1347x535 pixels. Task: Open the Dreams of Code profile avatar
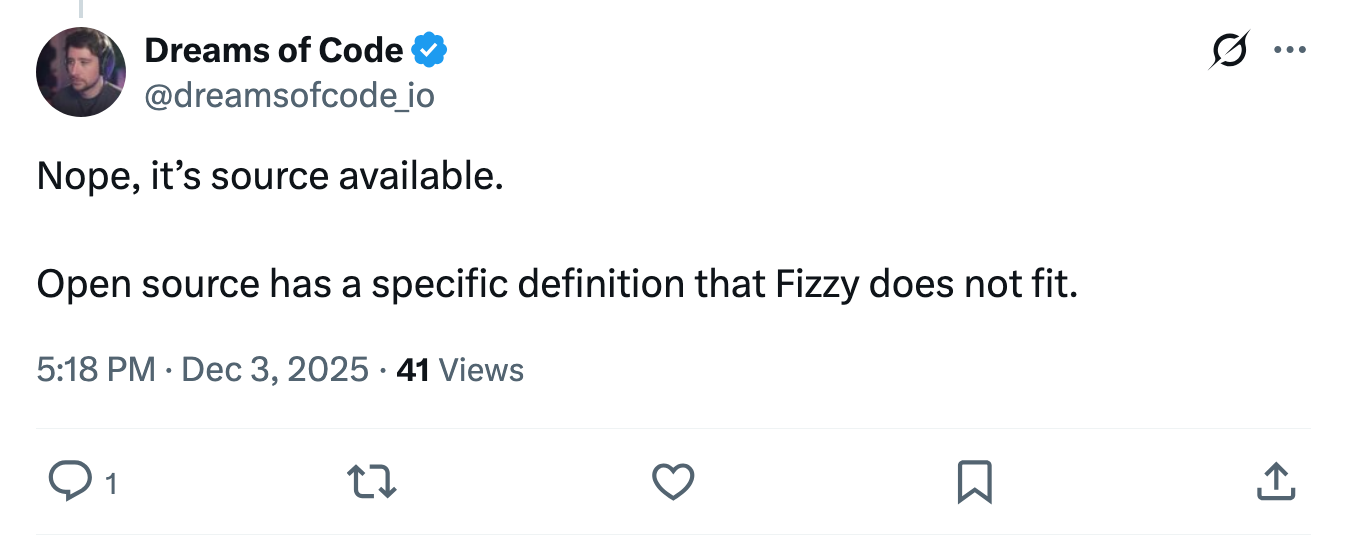(x=81, y=72)
